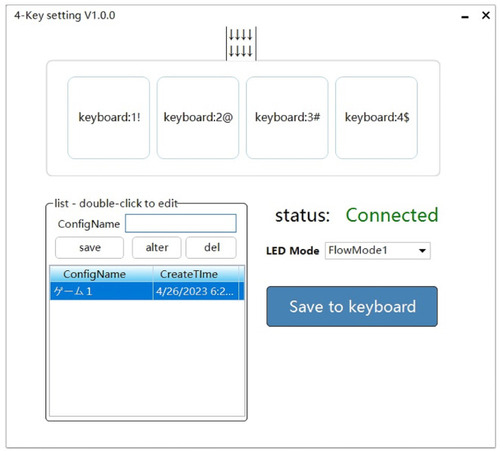Screen dimensions: 500x451
Task: Sort list by ConfigName column header
Action: 101,274
